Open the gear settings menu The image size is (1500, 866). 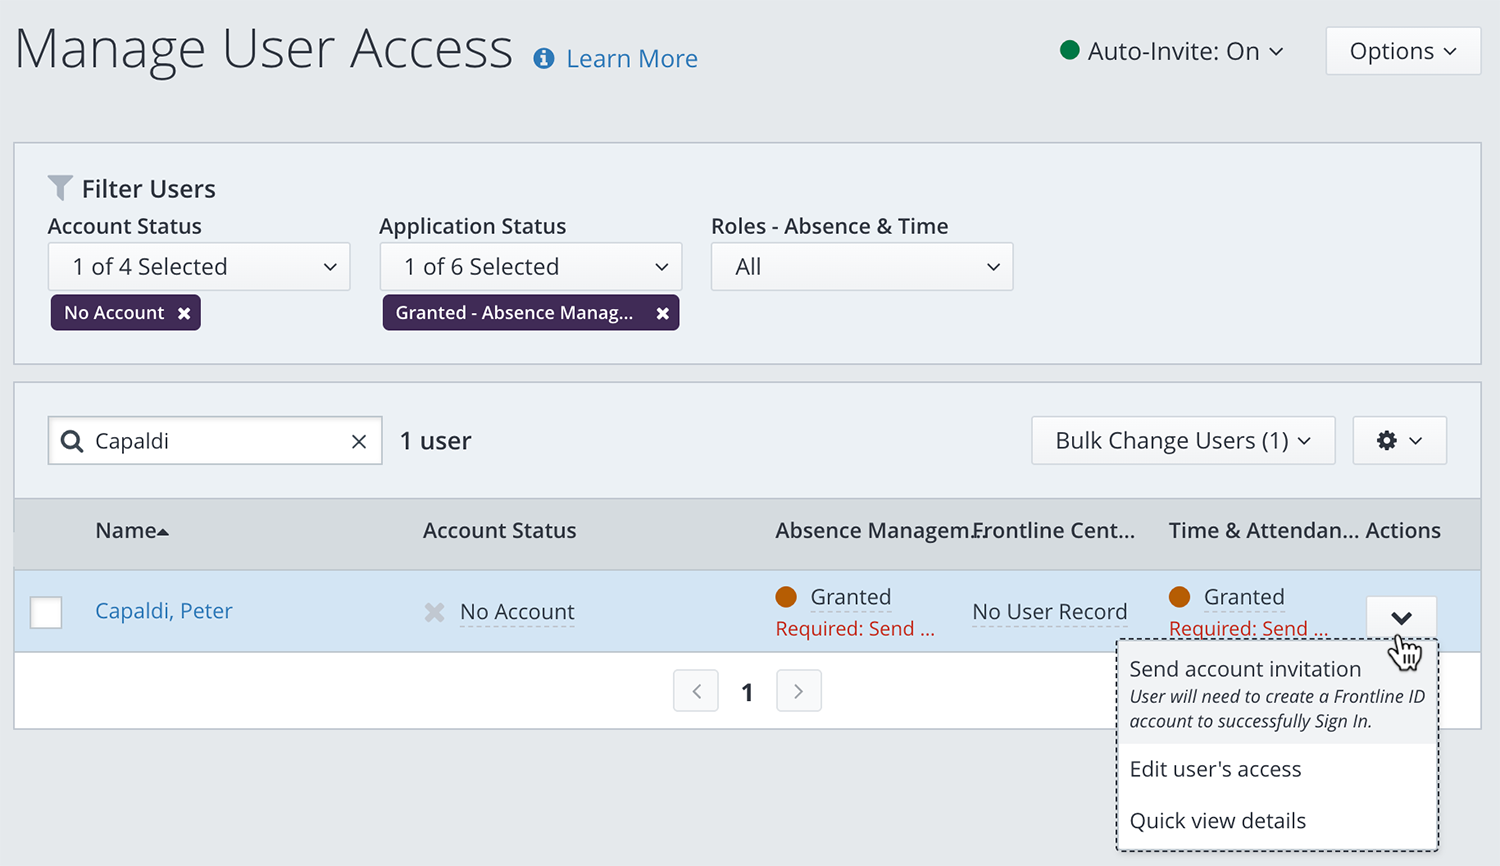(1399, 441)
